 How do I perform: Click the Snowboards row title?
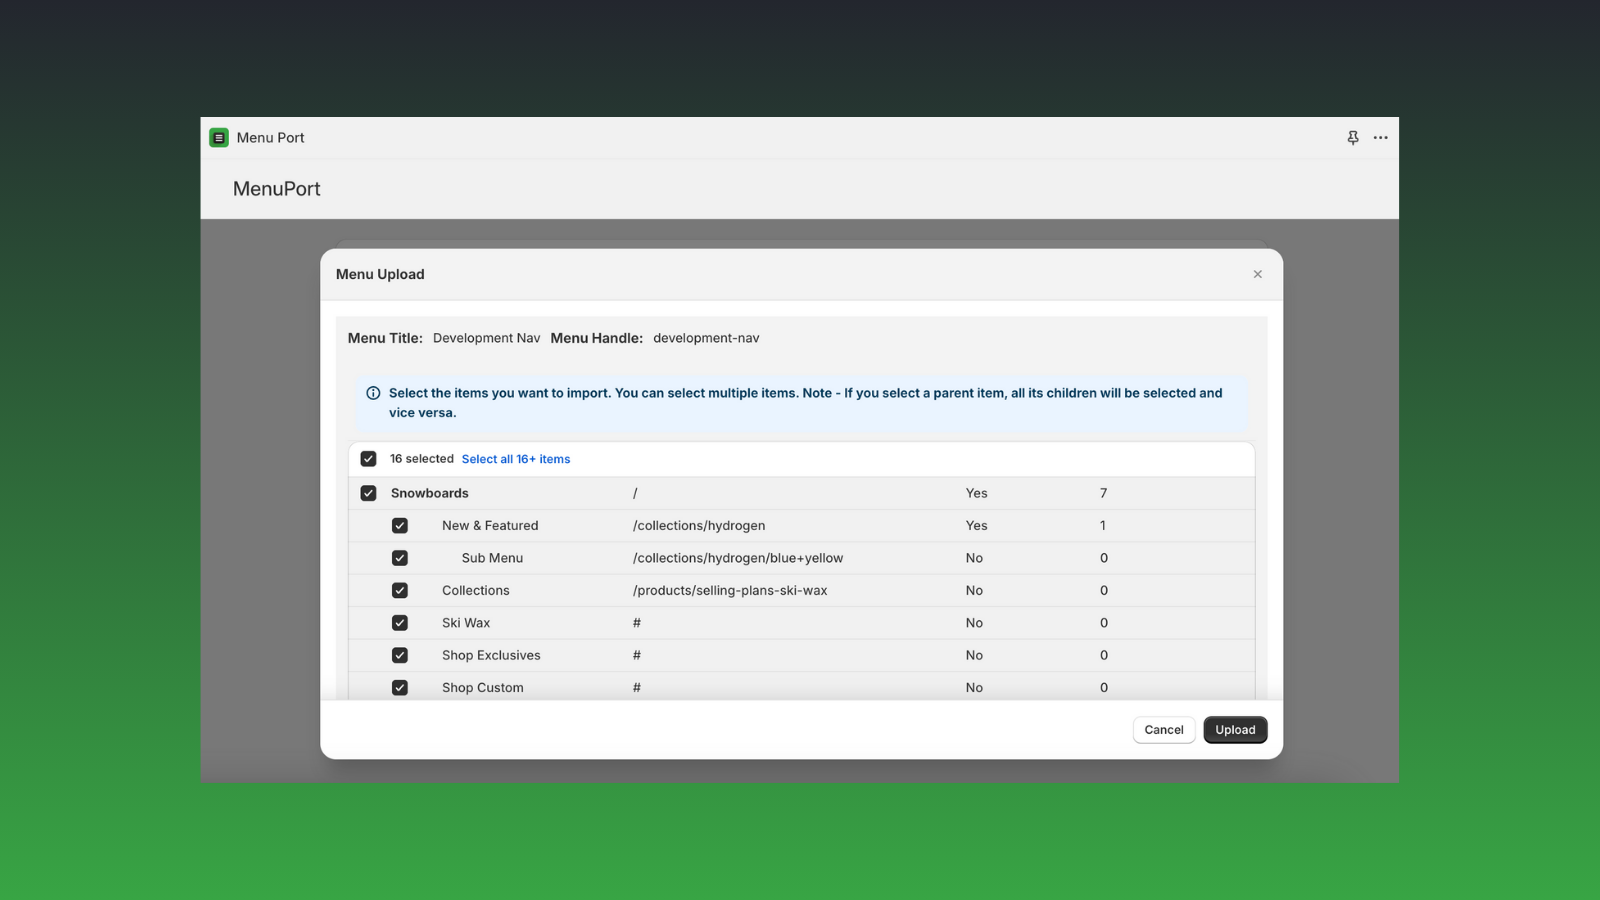click(x=430, y=493)
